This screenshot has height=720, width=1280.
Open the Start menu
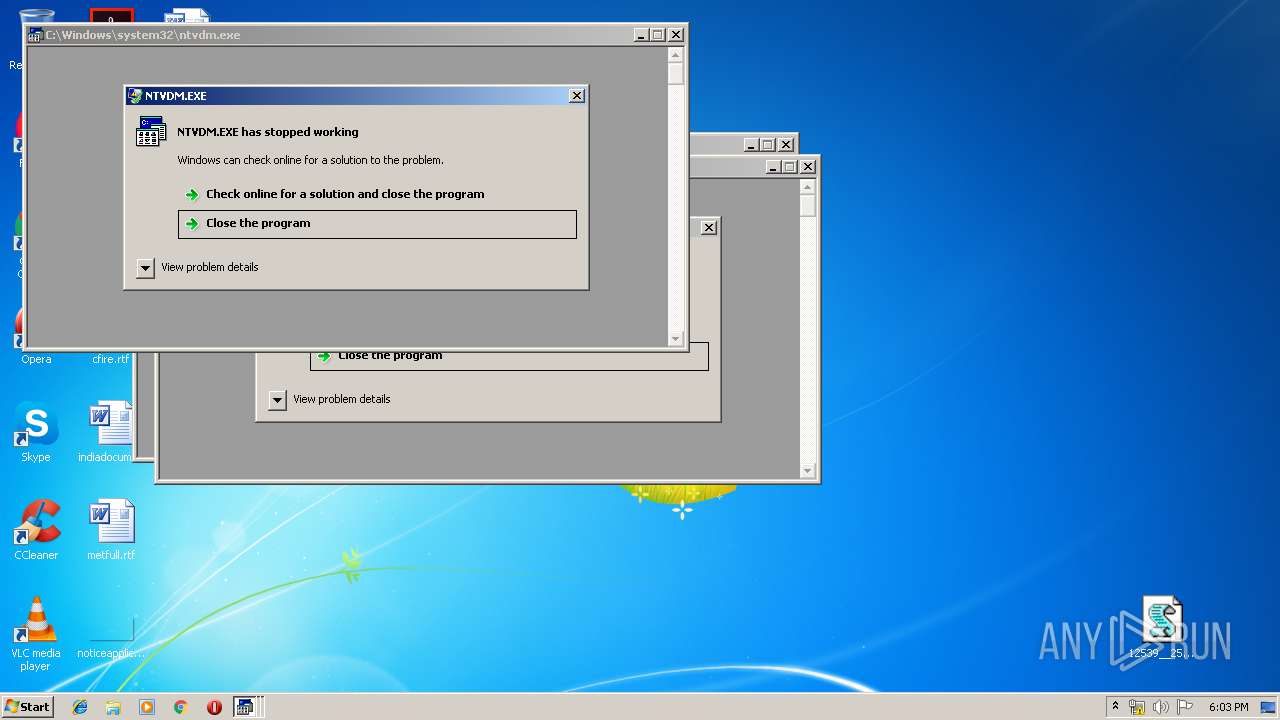27,707
